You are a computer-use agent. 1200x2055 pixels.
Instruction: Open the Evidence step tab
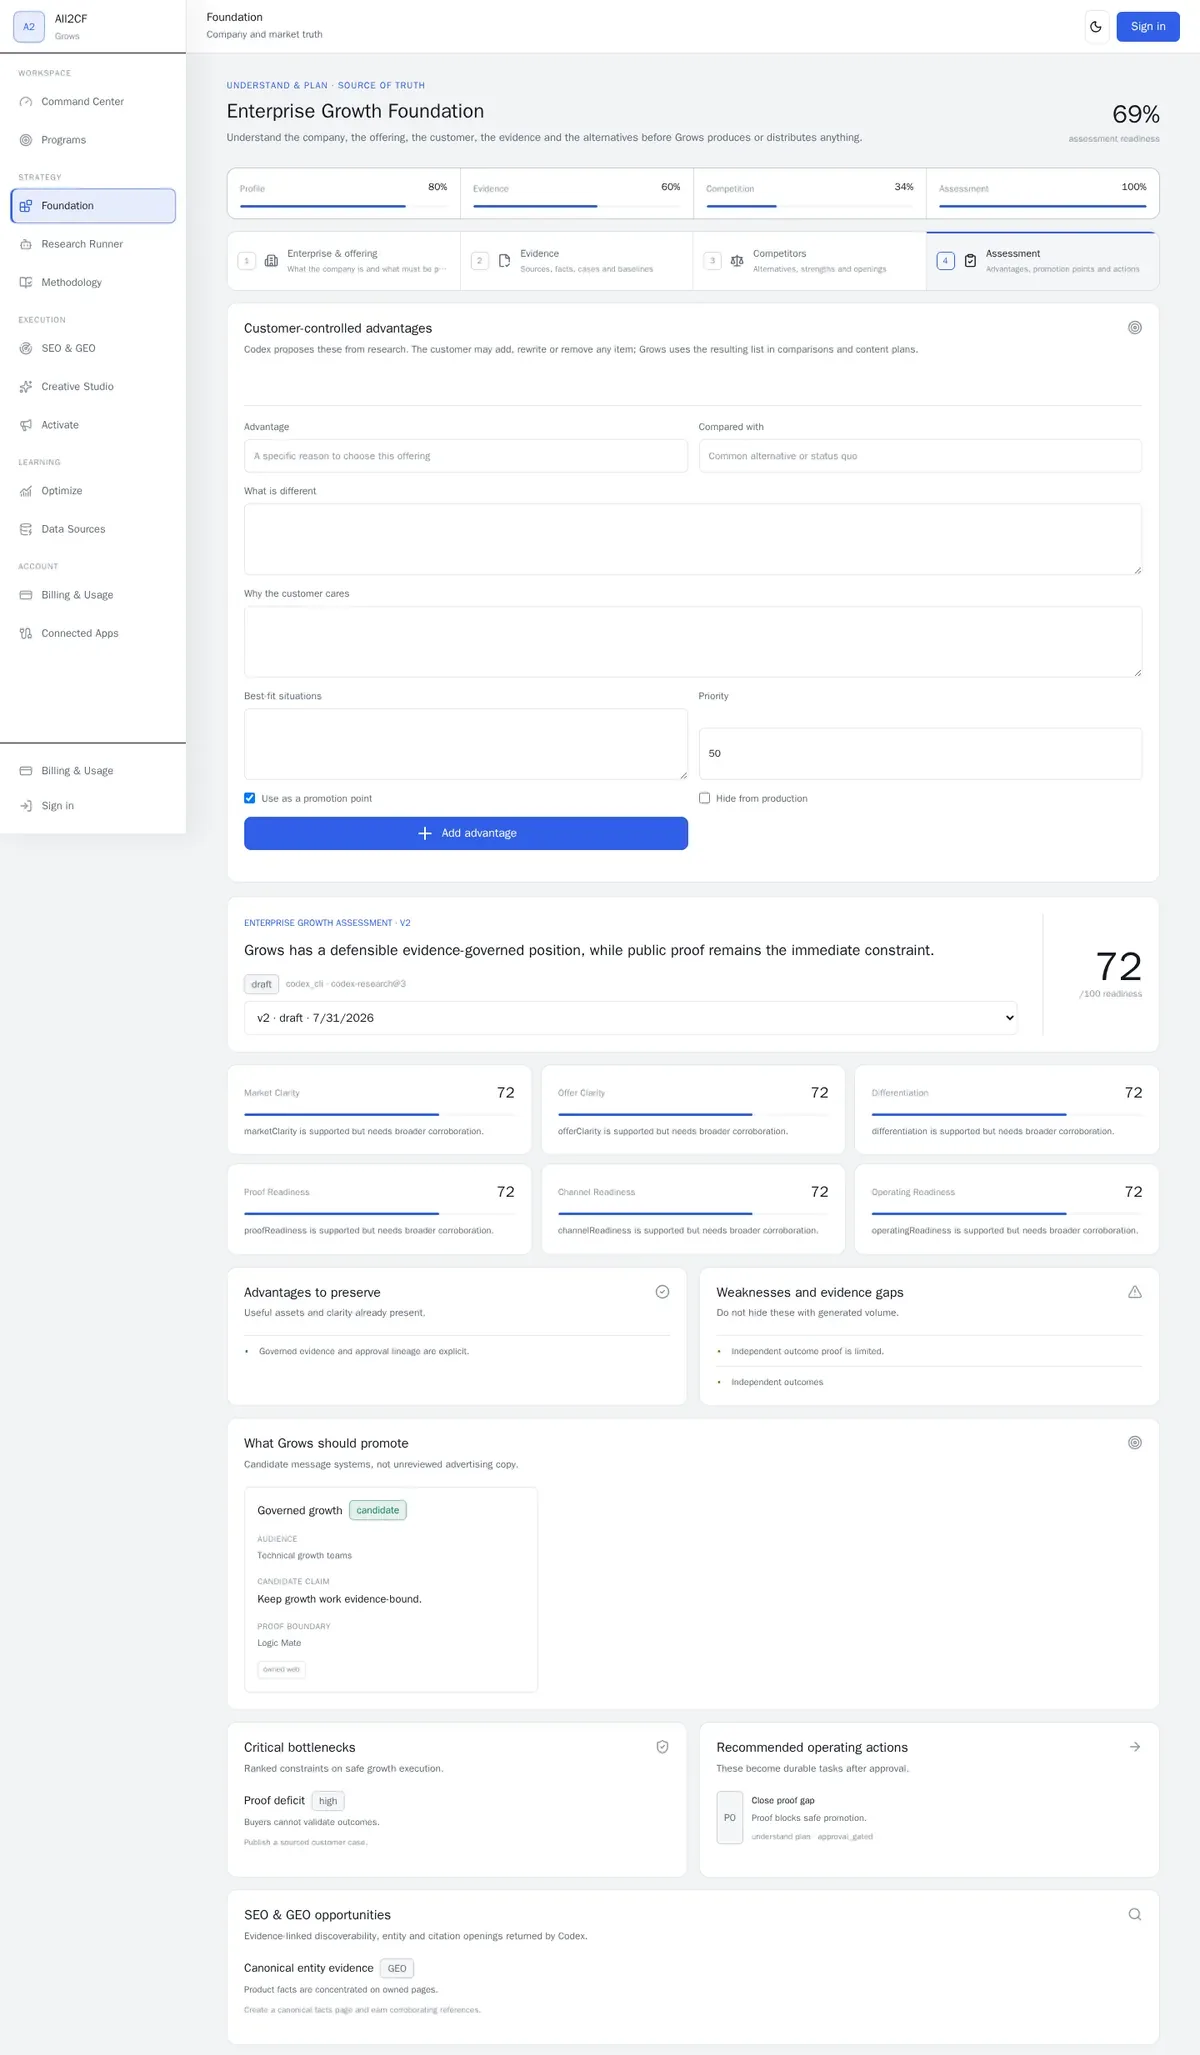coord(577,261)
